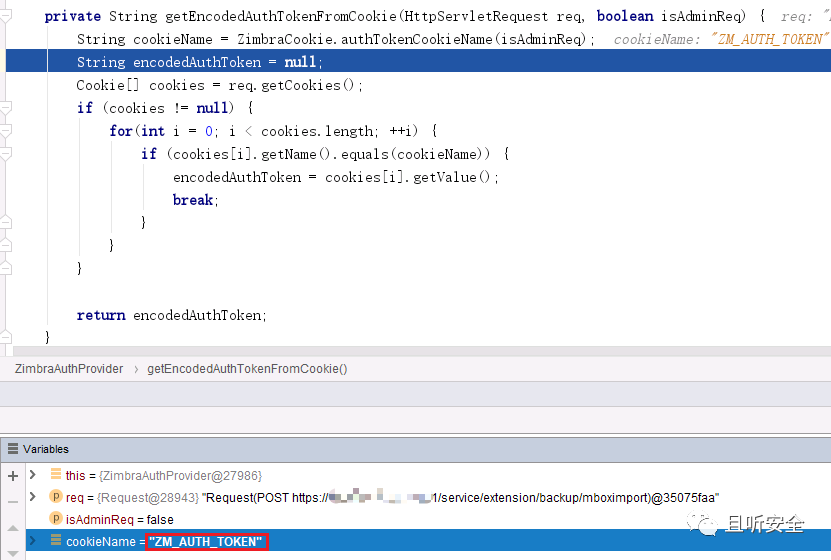Image resolution: width=831 pixels, height=560 pixels.
Task: Click the move watch up arrow
Action: coord(13,528)
